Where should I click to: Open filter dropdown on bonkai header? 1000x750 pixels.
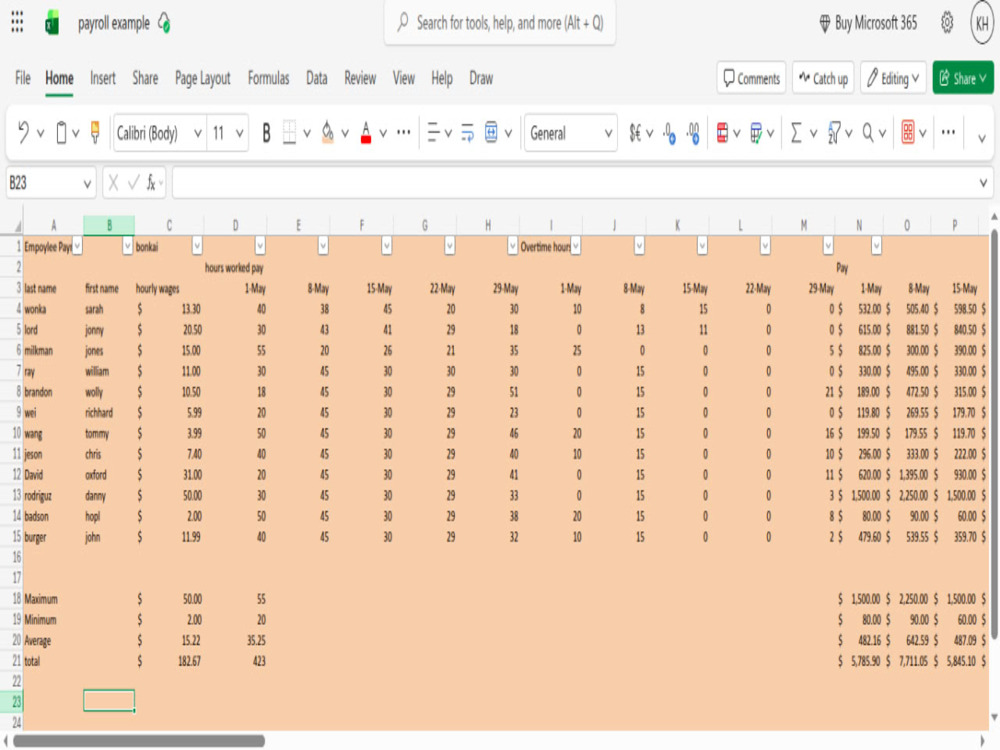(197, 246)
